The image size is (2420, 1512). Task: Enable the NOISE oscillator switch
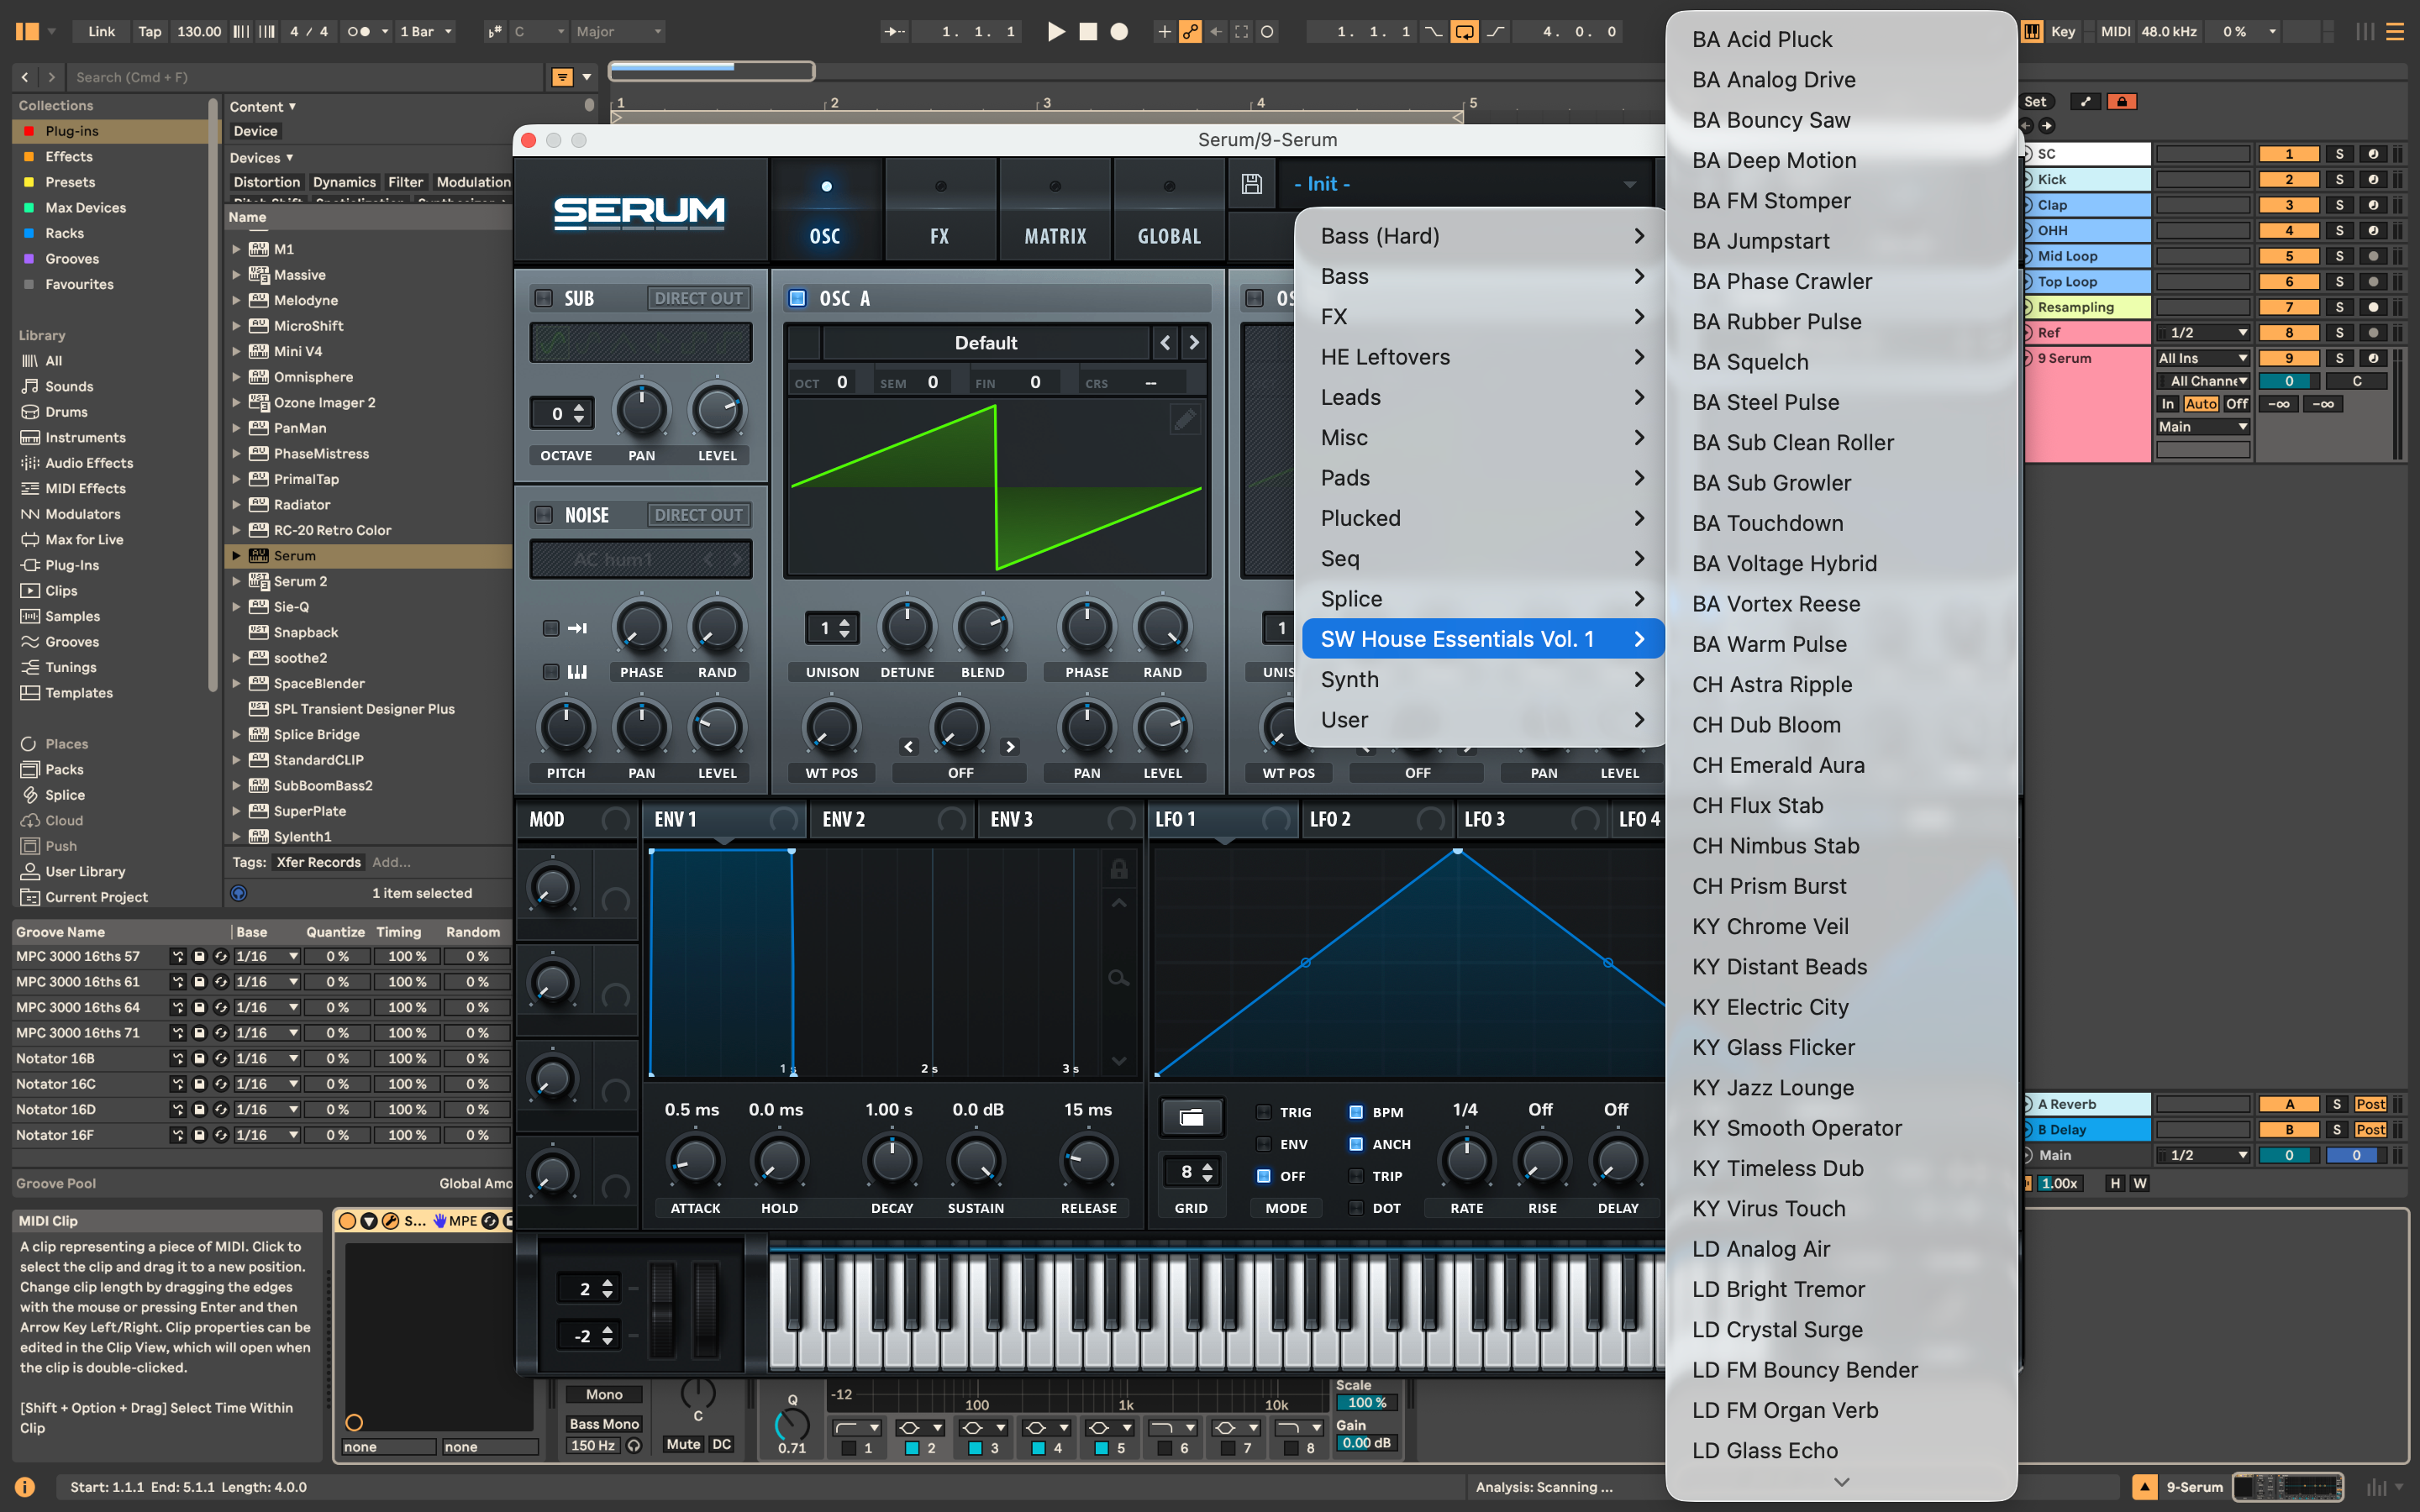pyautogui.click(x=544, y=515)
